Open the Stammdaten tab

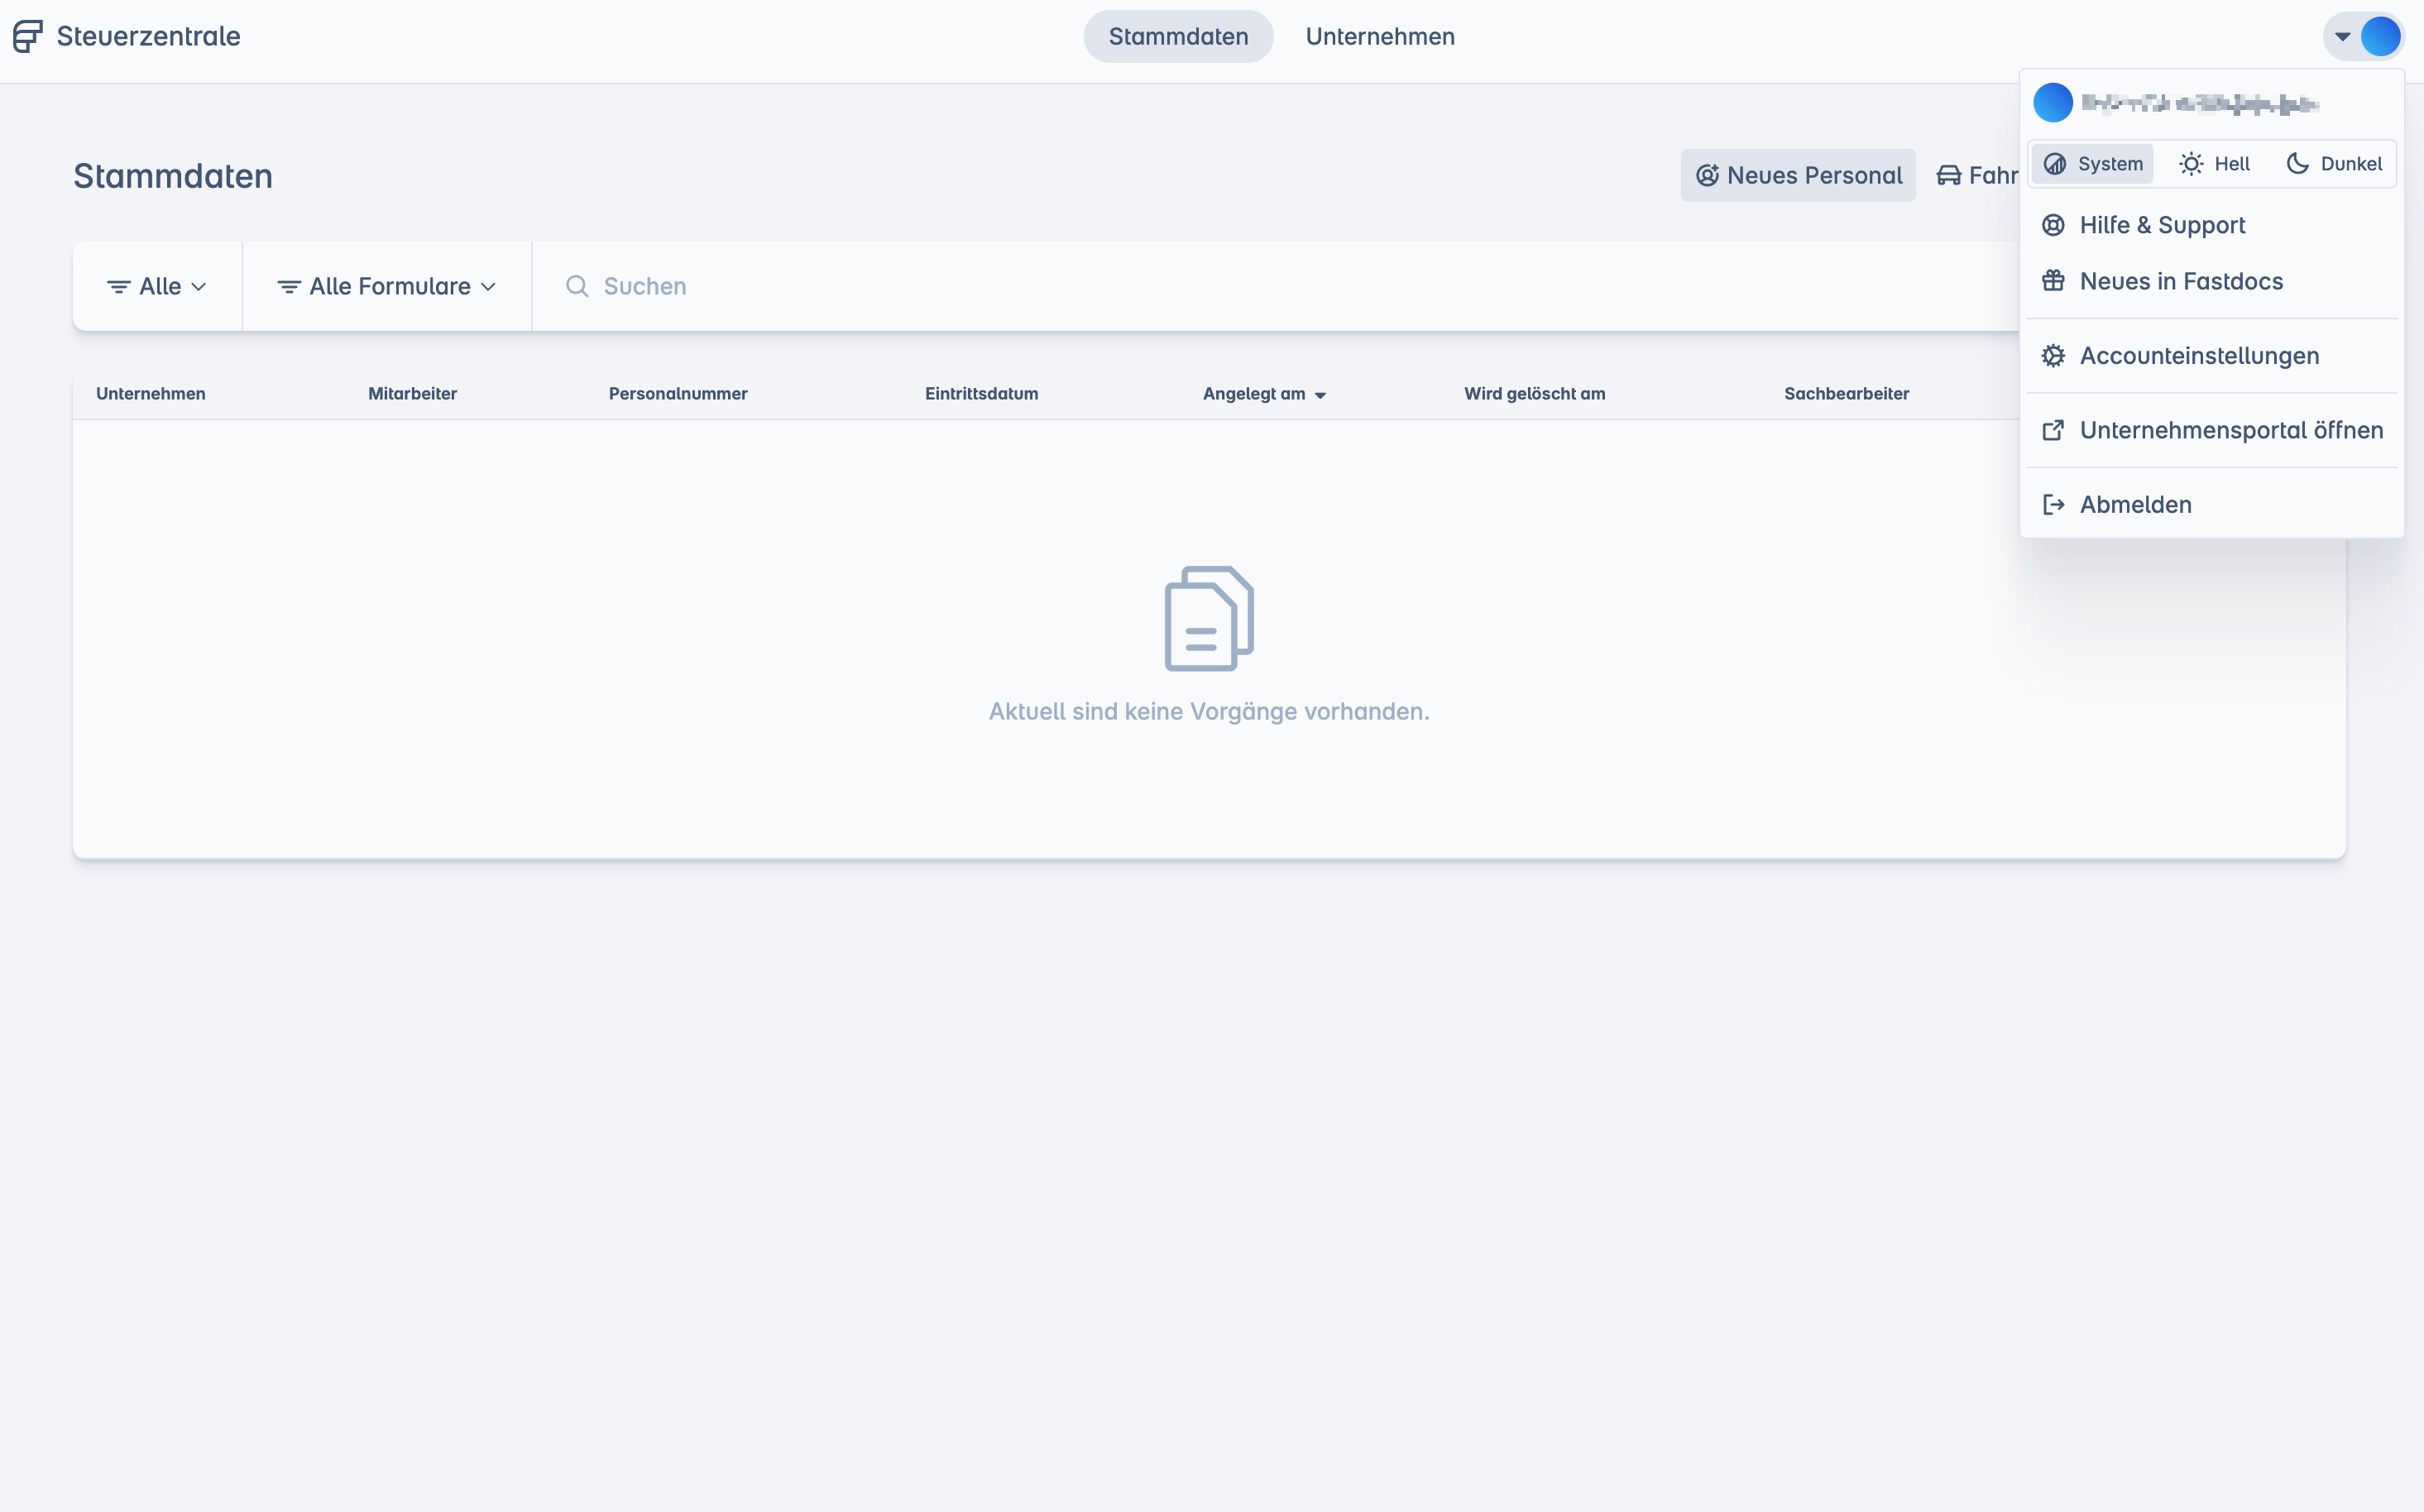tap(1178, 36)
